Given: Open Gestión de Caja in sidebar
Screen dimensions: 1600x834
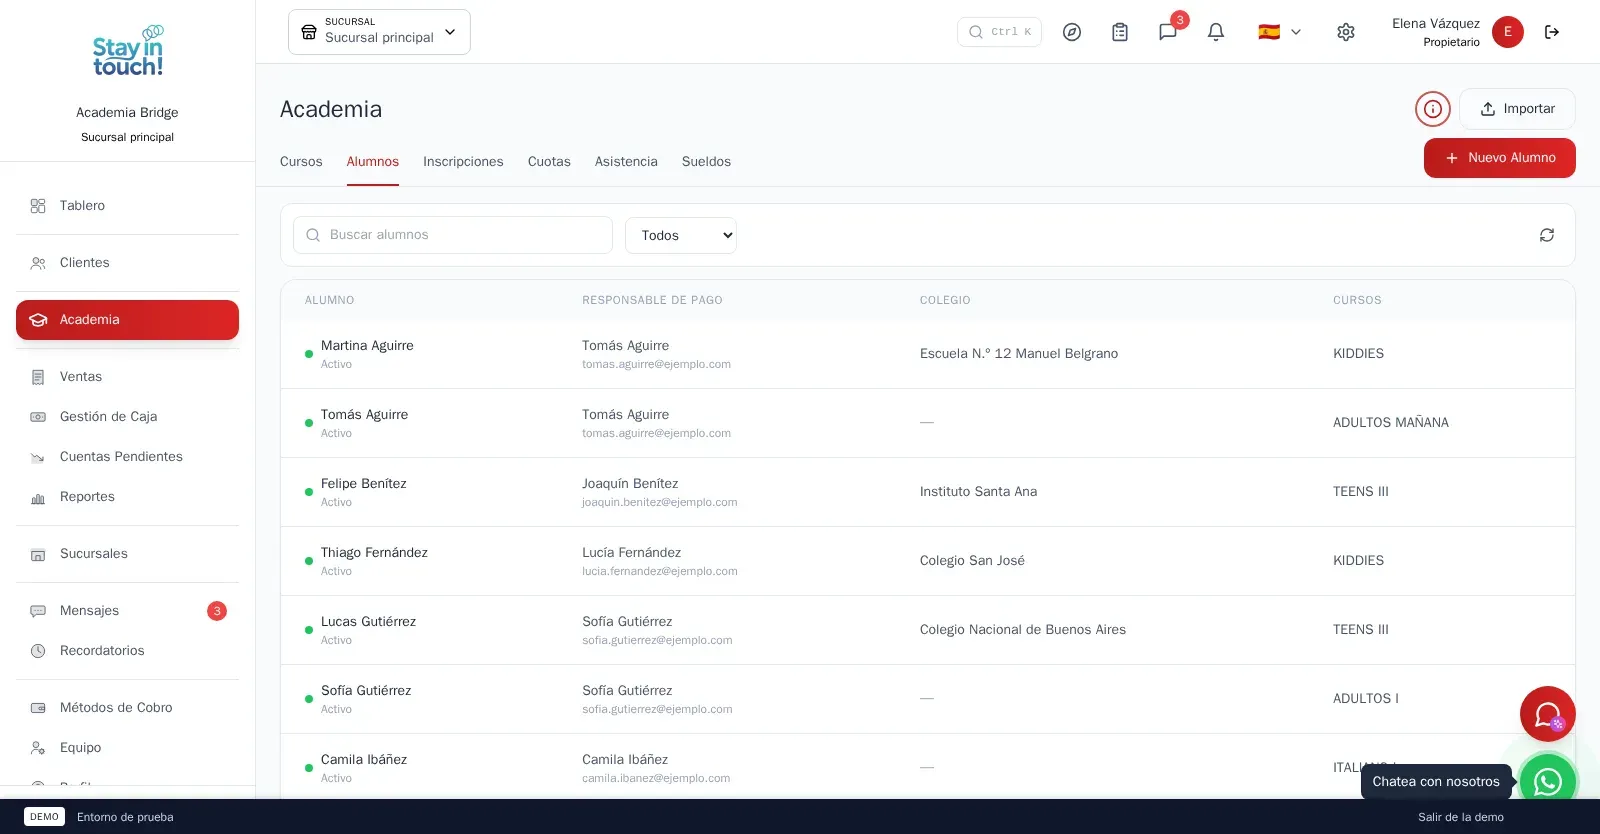Looking at the screenshot, I should (128, 417).
